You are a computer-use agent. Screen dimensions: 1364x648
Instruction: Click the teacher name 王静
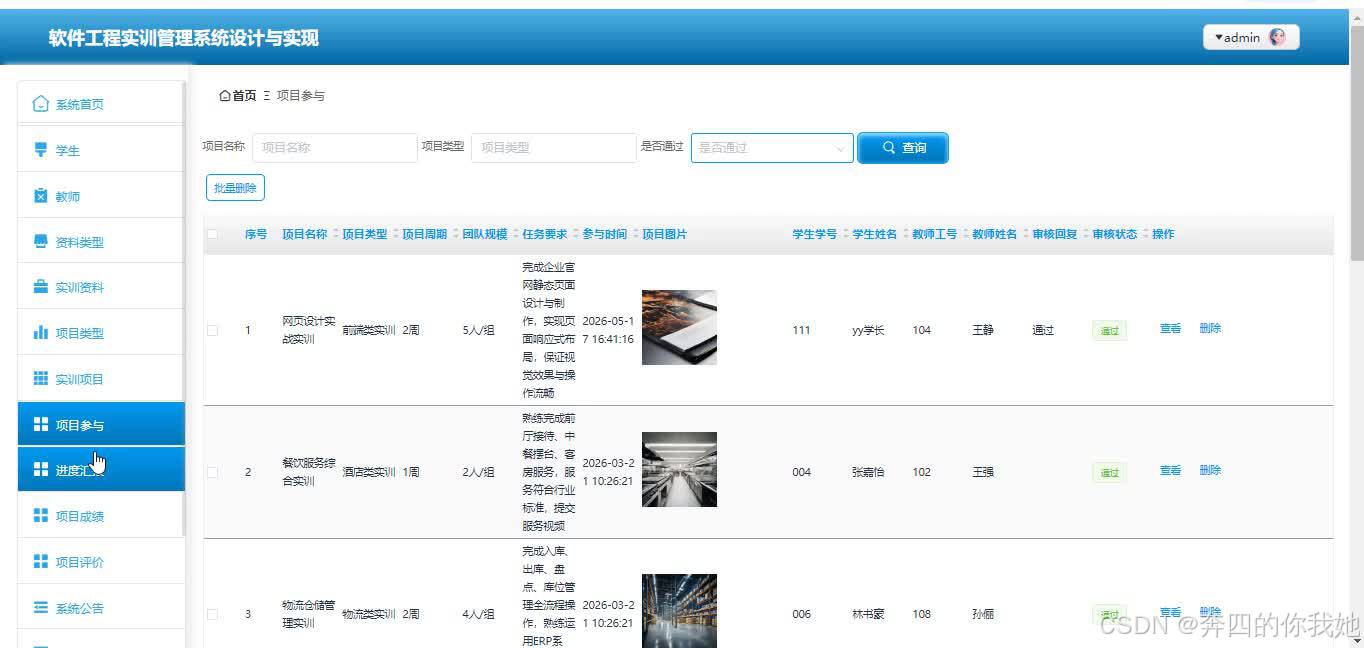click(x=983, y=330)
